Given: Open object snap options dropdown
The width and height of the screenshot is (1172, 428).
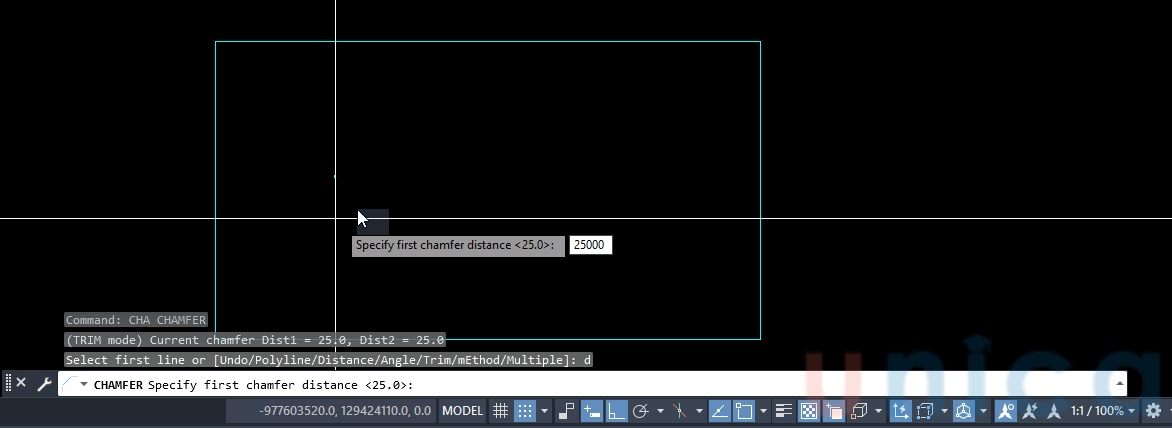Looking at the screenshot, I should pos(763,411).
